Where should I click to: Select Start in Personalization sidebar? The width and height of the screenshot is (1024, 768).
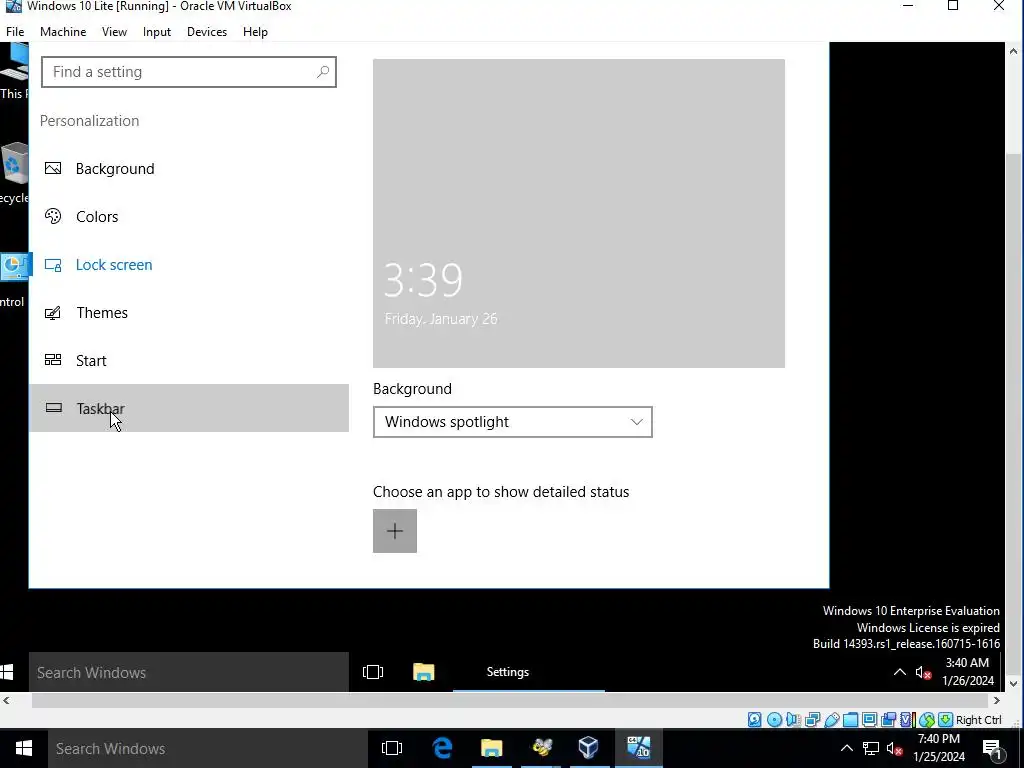(189, 360)
